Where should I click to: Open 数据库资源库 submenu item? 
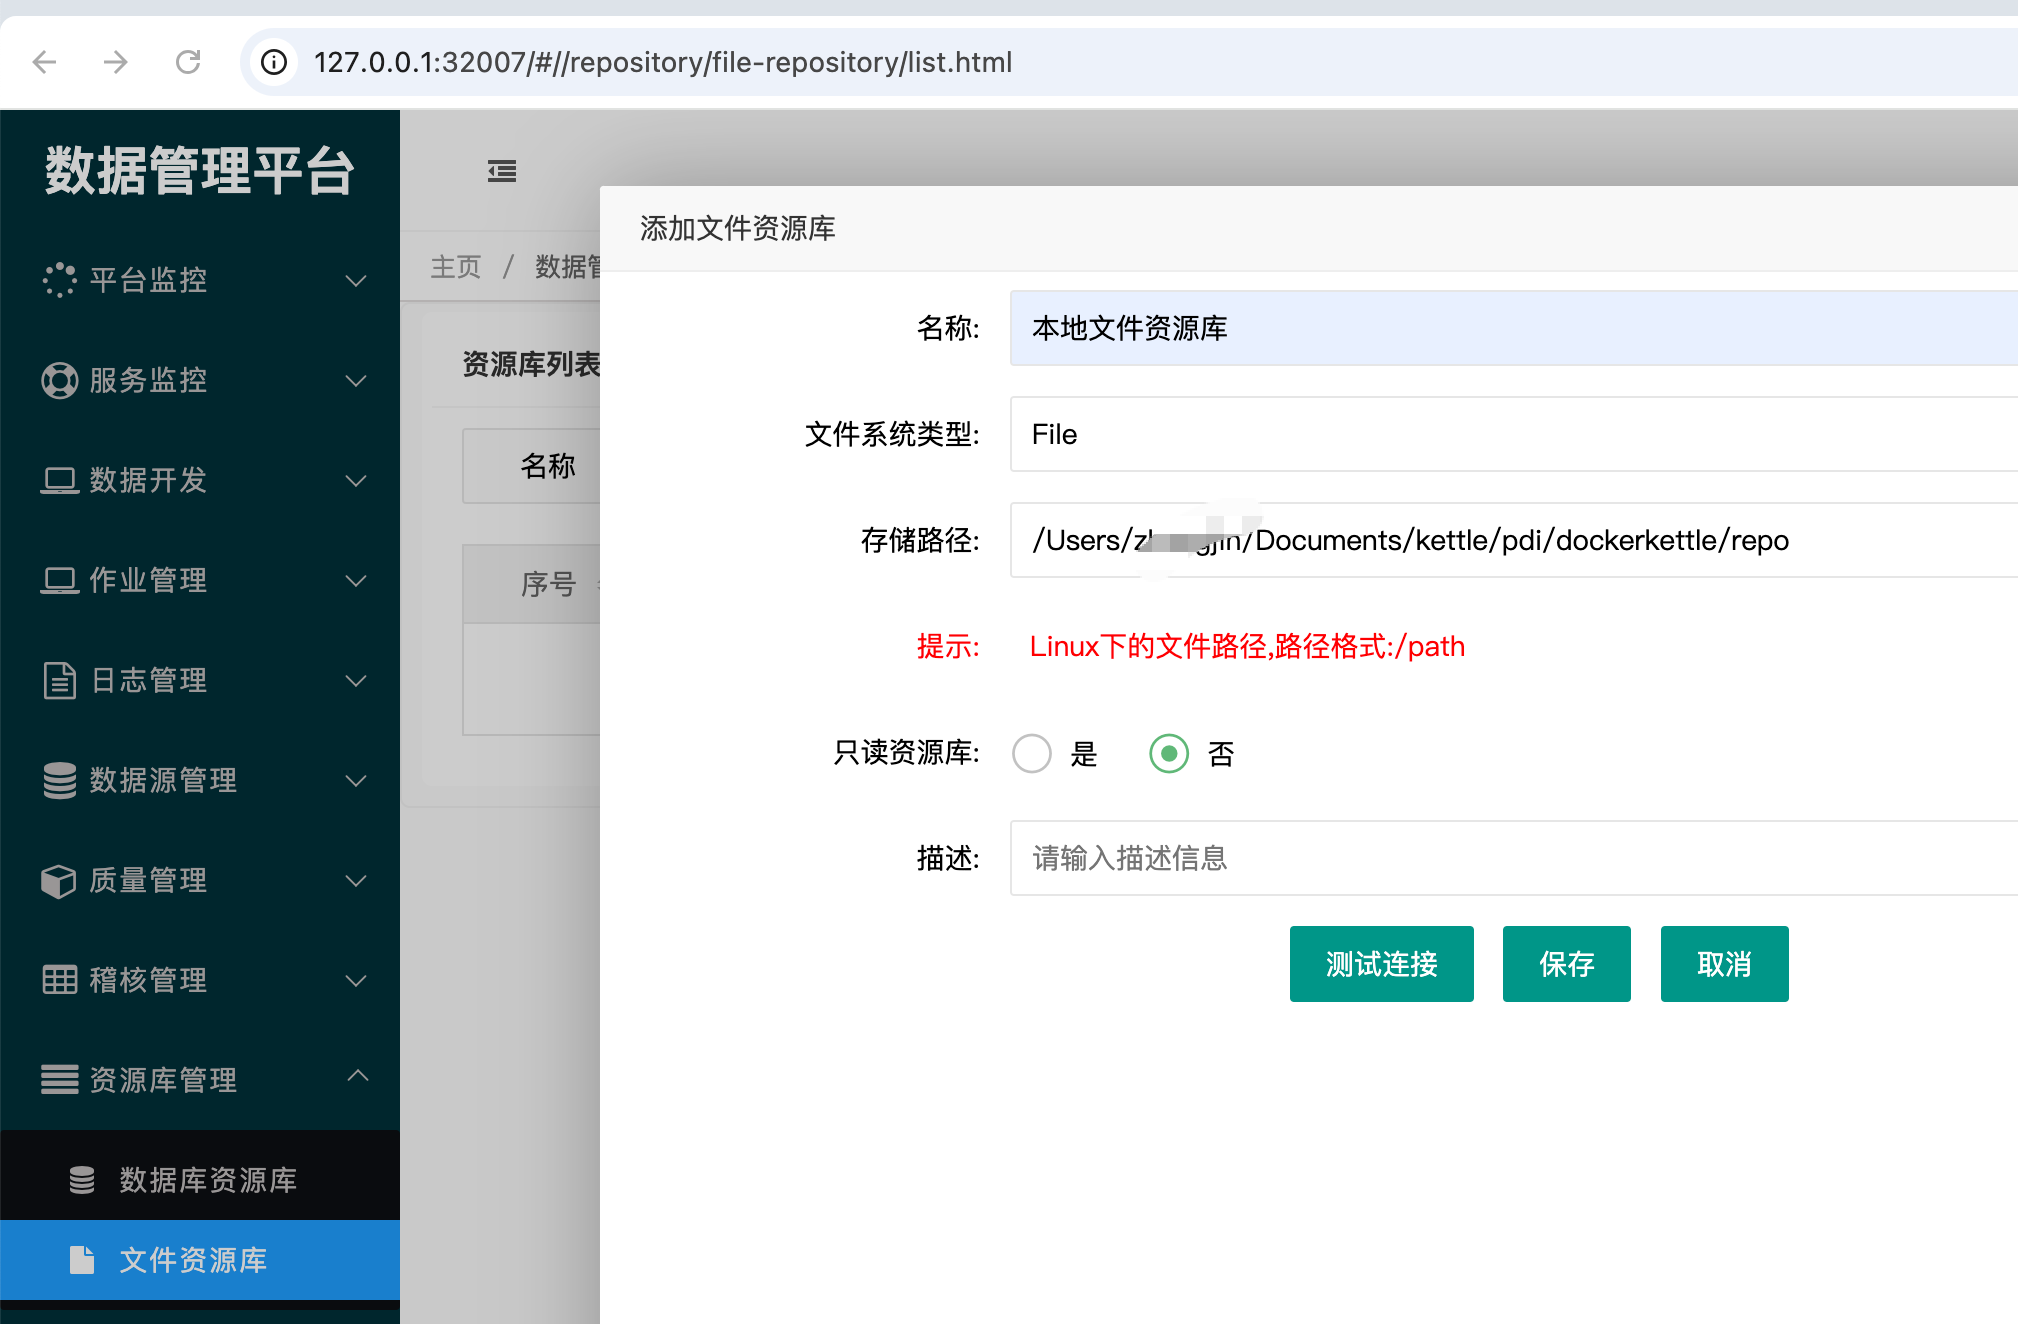(208, 1180)
